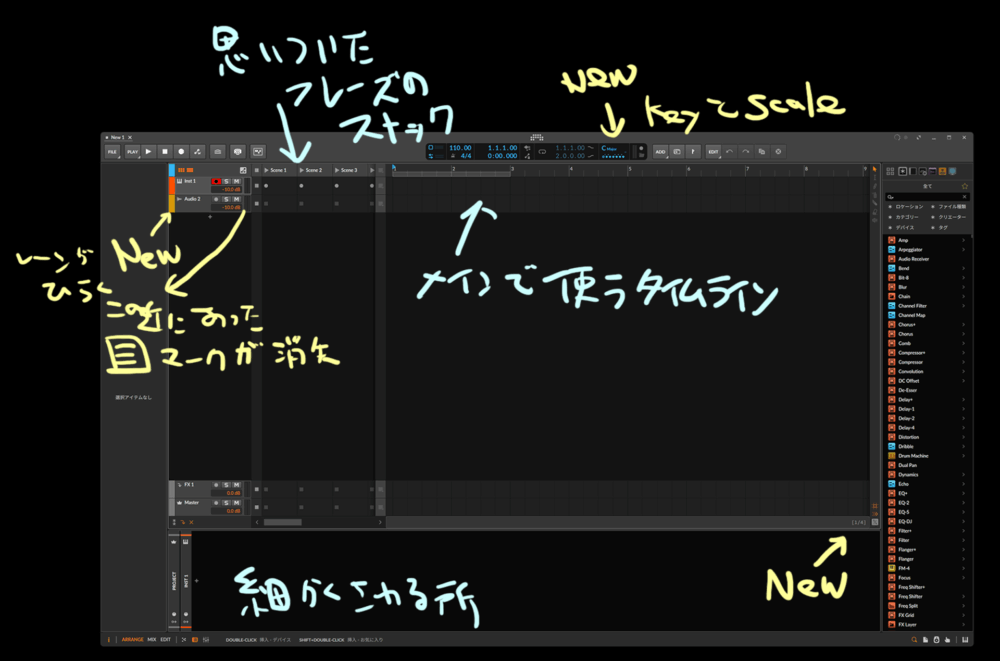The image size is (1000, 661).
Task: Open the EDIT menu
Action: (x=713, y=152)
